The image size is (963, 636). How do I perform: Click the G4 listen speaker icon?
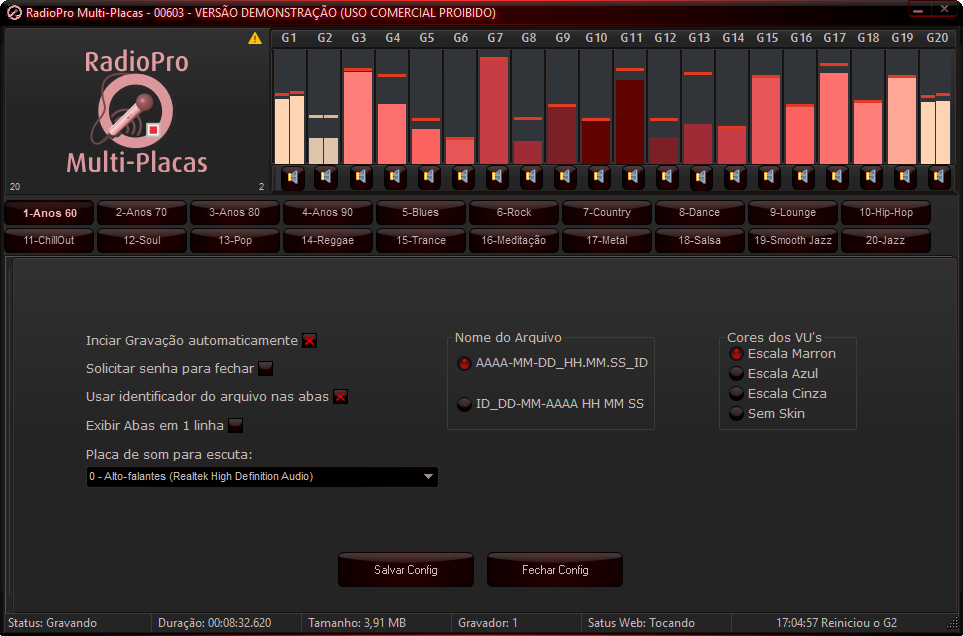pos(395,177)
